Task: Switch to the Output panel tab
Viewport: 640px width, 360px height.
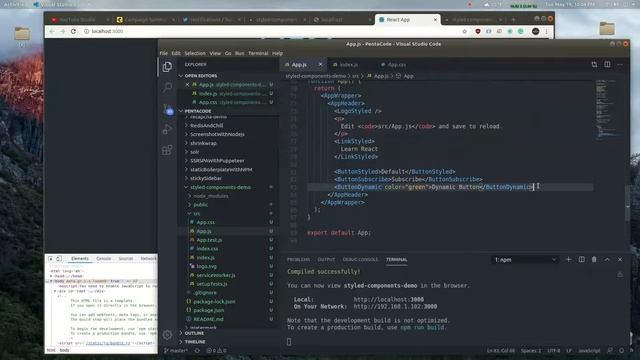Action: (326, 260)
